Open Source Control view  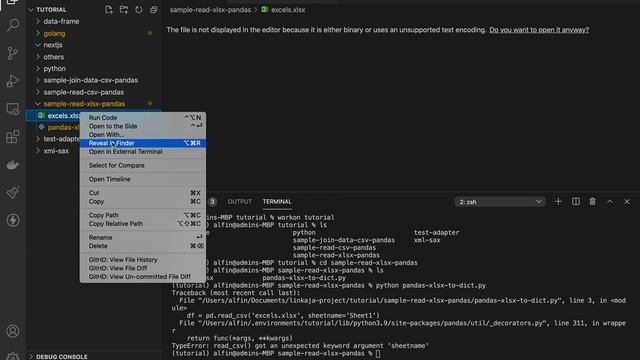(13, 53)
